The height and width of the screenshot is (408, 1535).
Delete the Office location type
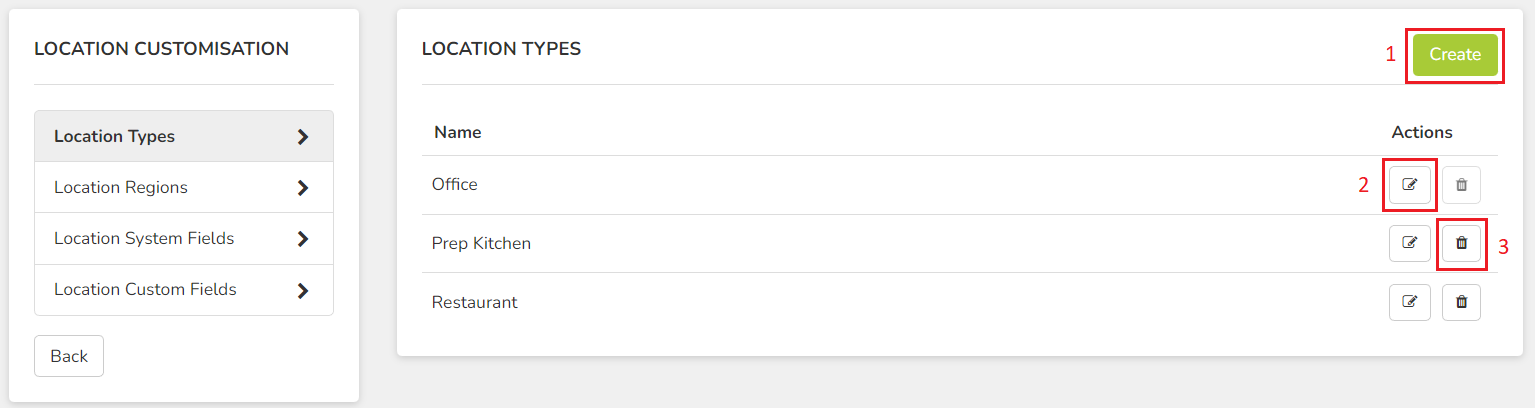[1461, 185]
